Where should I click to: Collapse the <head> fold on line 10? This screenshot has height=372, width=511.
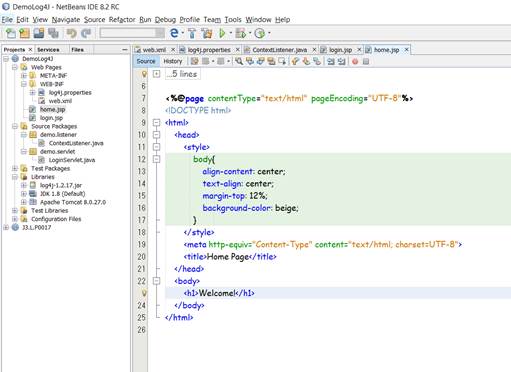tap(156, 135)
